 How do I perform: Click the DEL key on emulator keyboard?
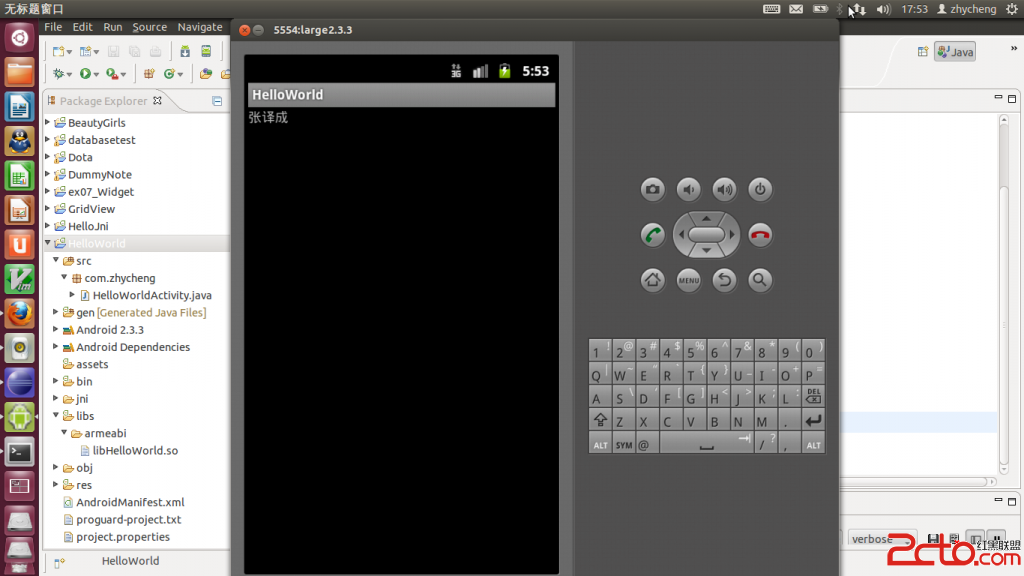click(x=813, y=397)
